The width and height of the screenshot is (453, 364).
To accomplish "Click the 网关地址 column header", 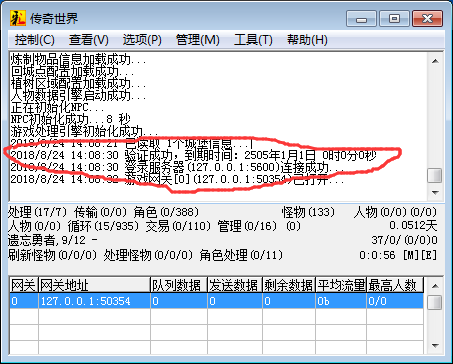I will tap(94, 285).
